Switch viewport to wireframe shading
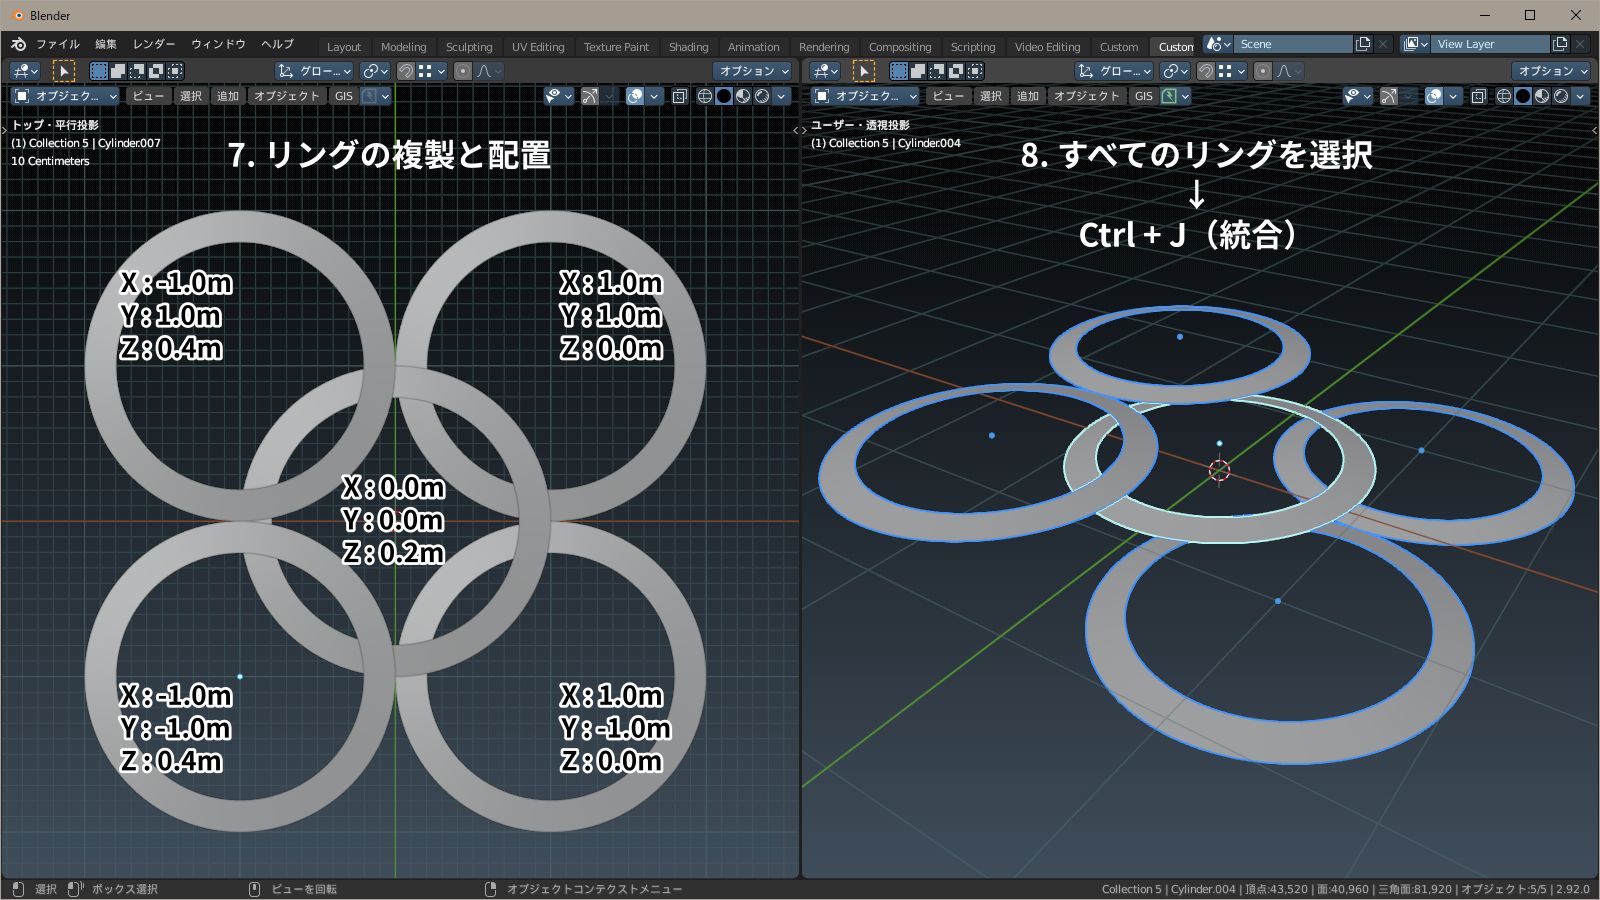 (x=703, y=96)
